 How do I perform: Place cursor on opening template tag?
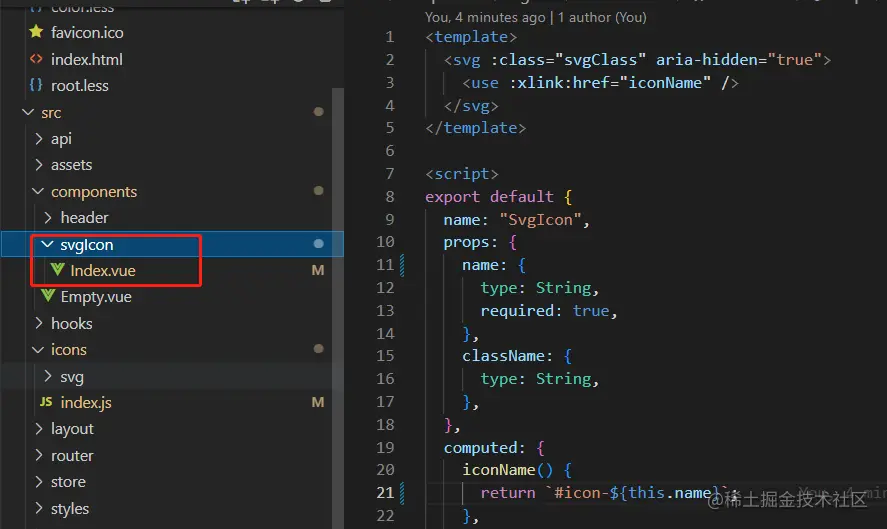tap(471, 37)
